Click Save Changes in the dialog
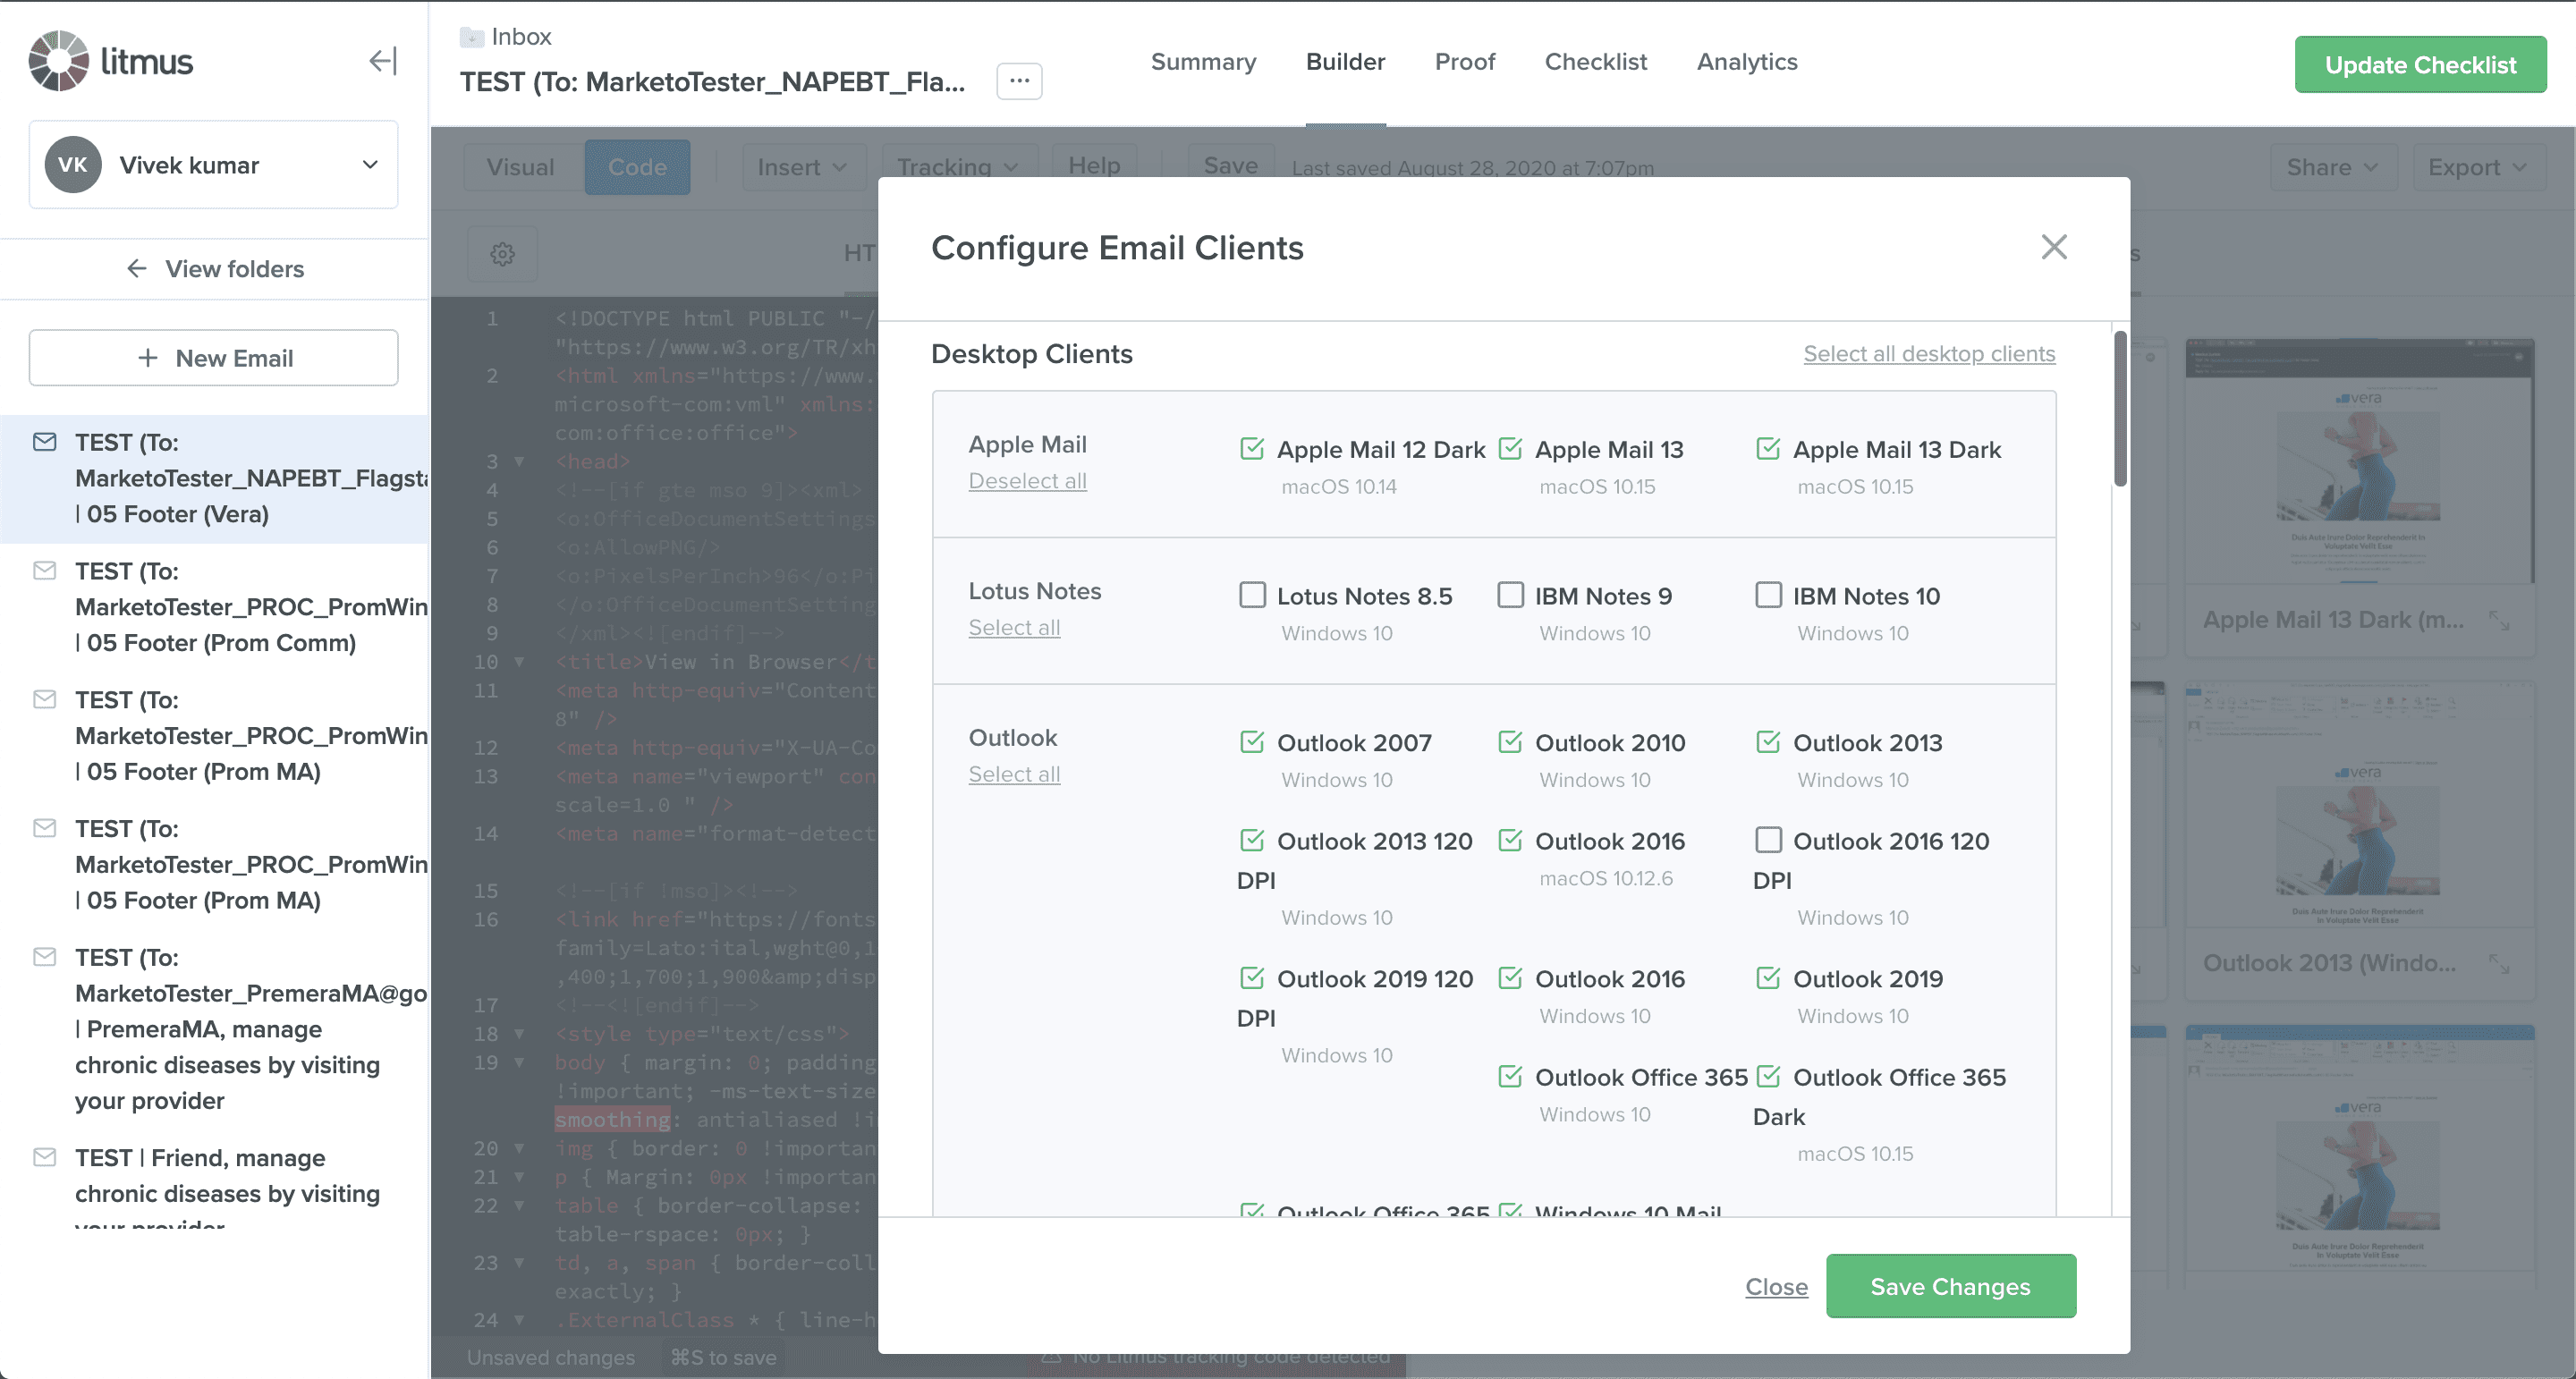2576x1379 pixels. pyautogui.click(x=1950, y=1286)
